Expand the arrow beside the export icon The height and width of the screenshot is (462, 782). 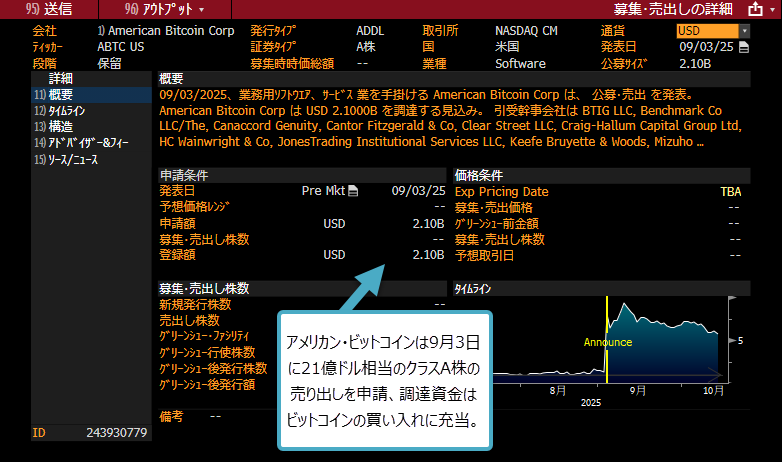coord(771,9)
